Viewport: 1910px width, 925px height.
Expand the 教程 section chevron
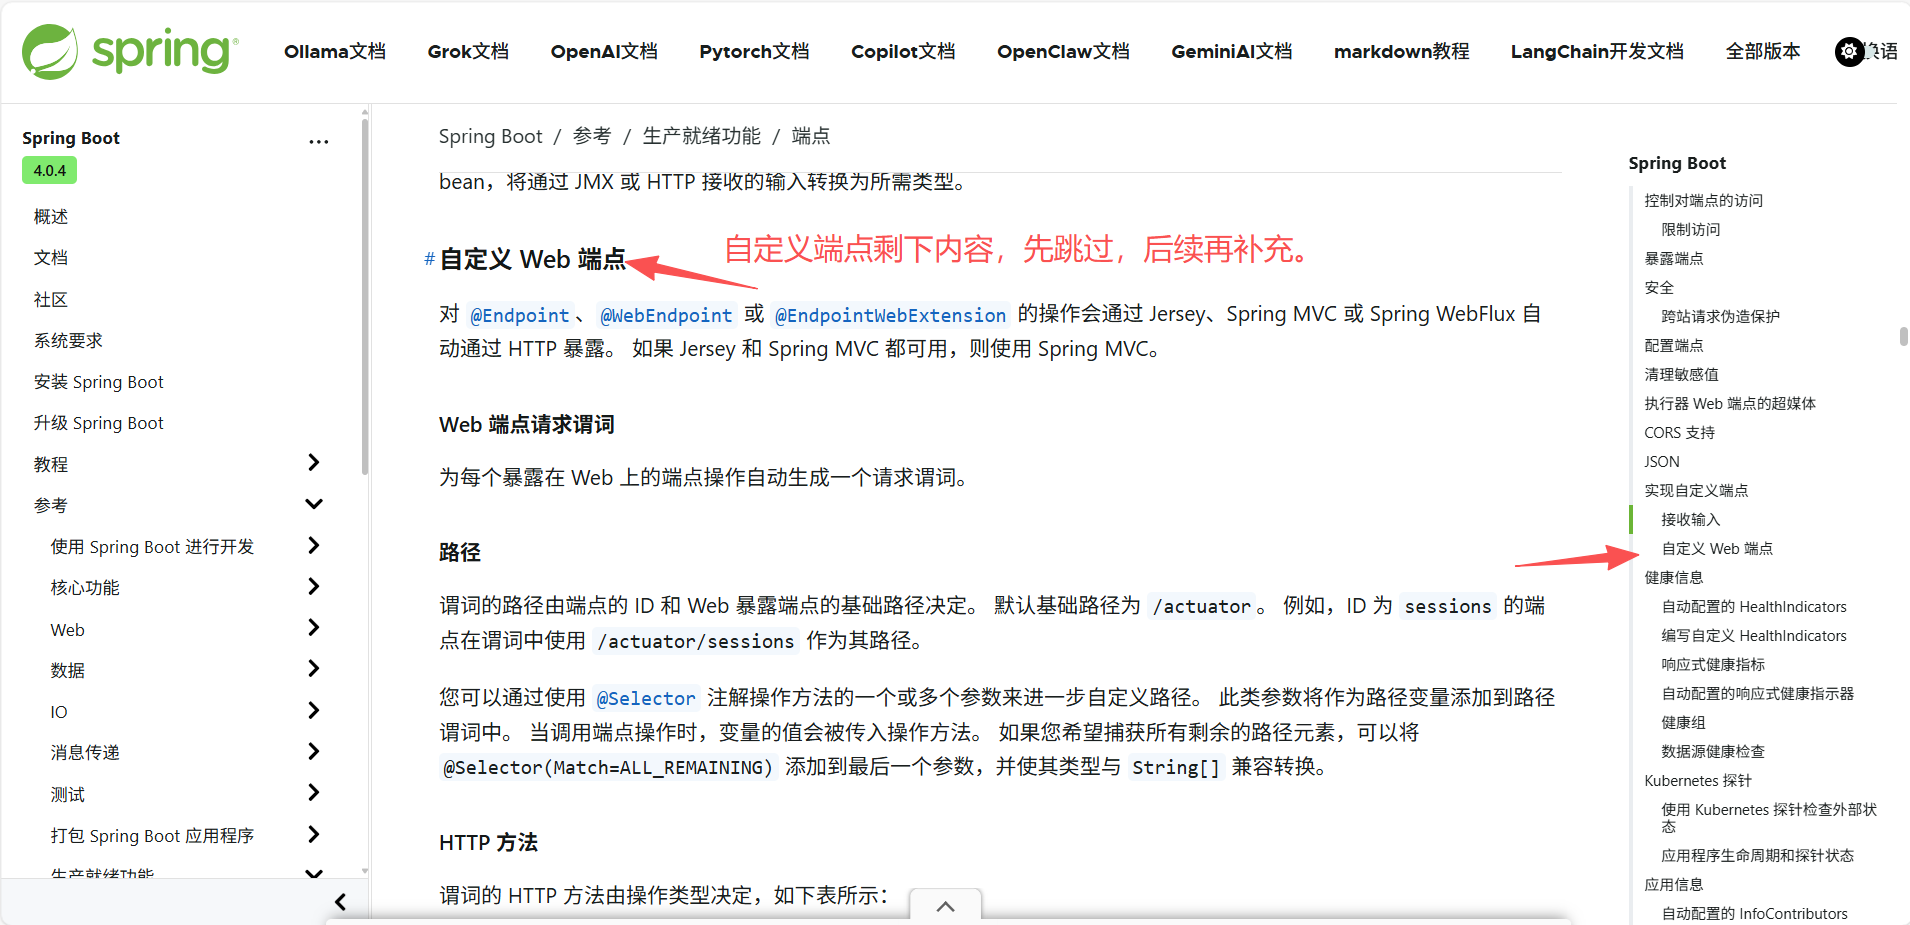[314, 462]
